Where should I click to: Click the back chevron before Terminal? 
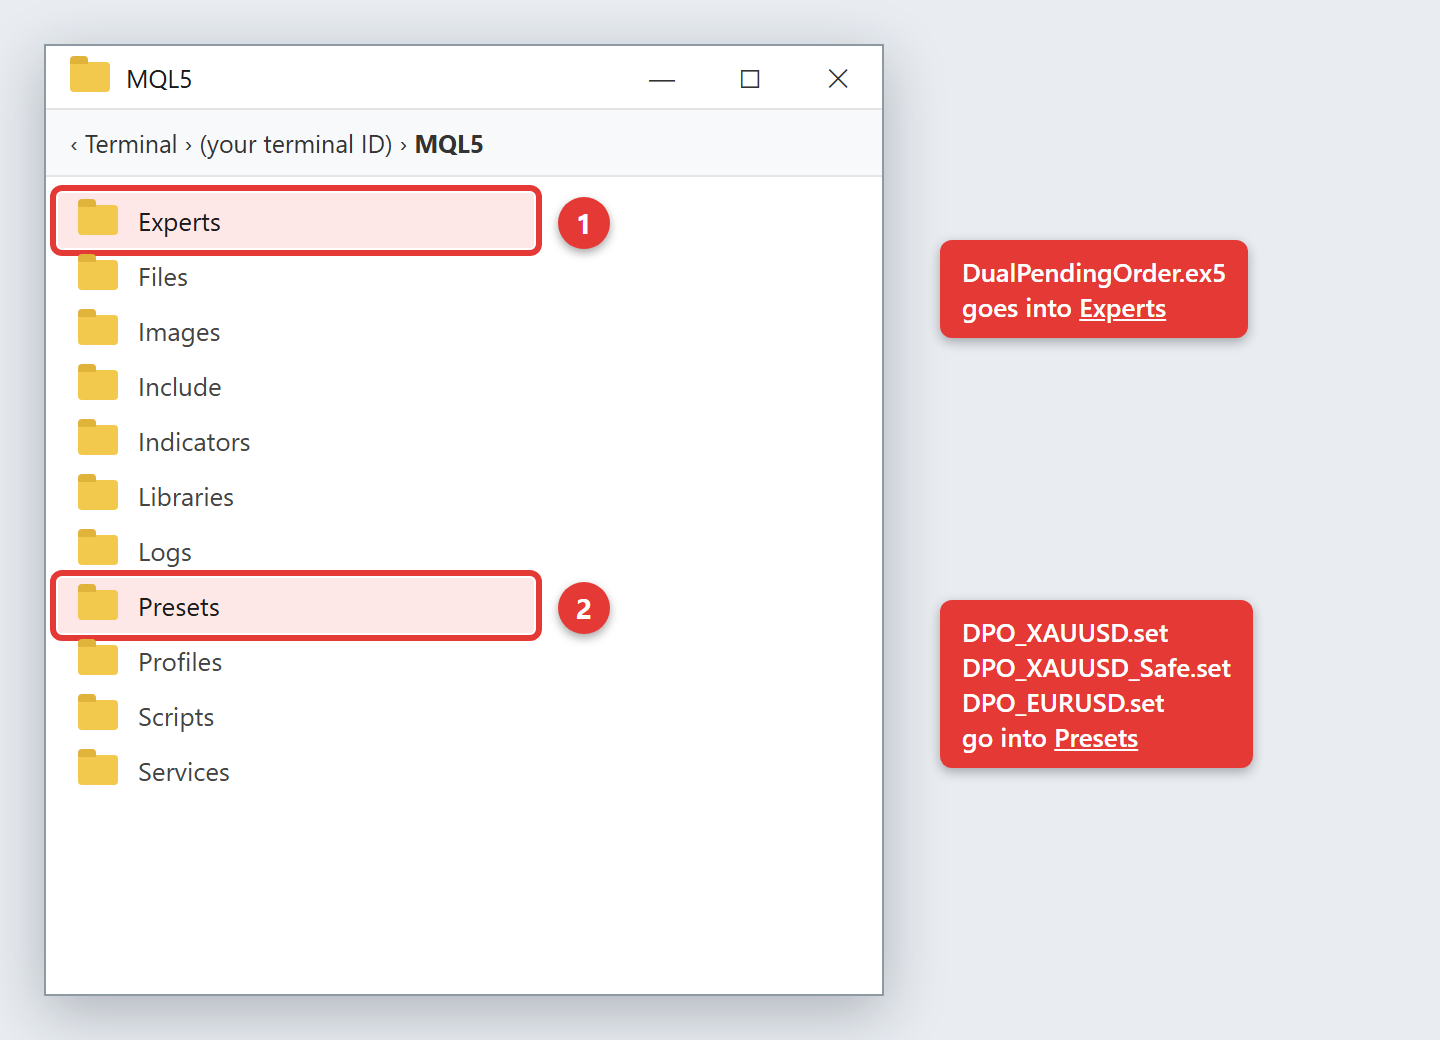click(74, 146)
